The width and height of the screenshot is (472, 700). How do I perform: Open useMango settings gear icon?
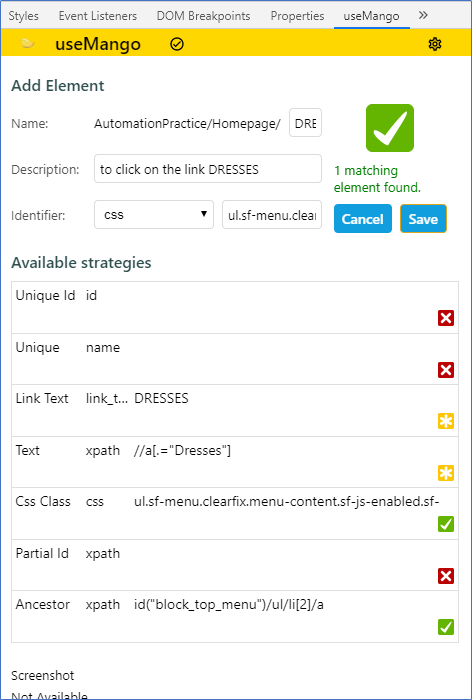(x=434, y=44)
